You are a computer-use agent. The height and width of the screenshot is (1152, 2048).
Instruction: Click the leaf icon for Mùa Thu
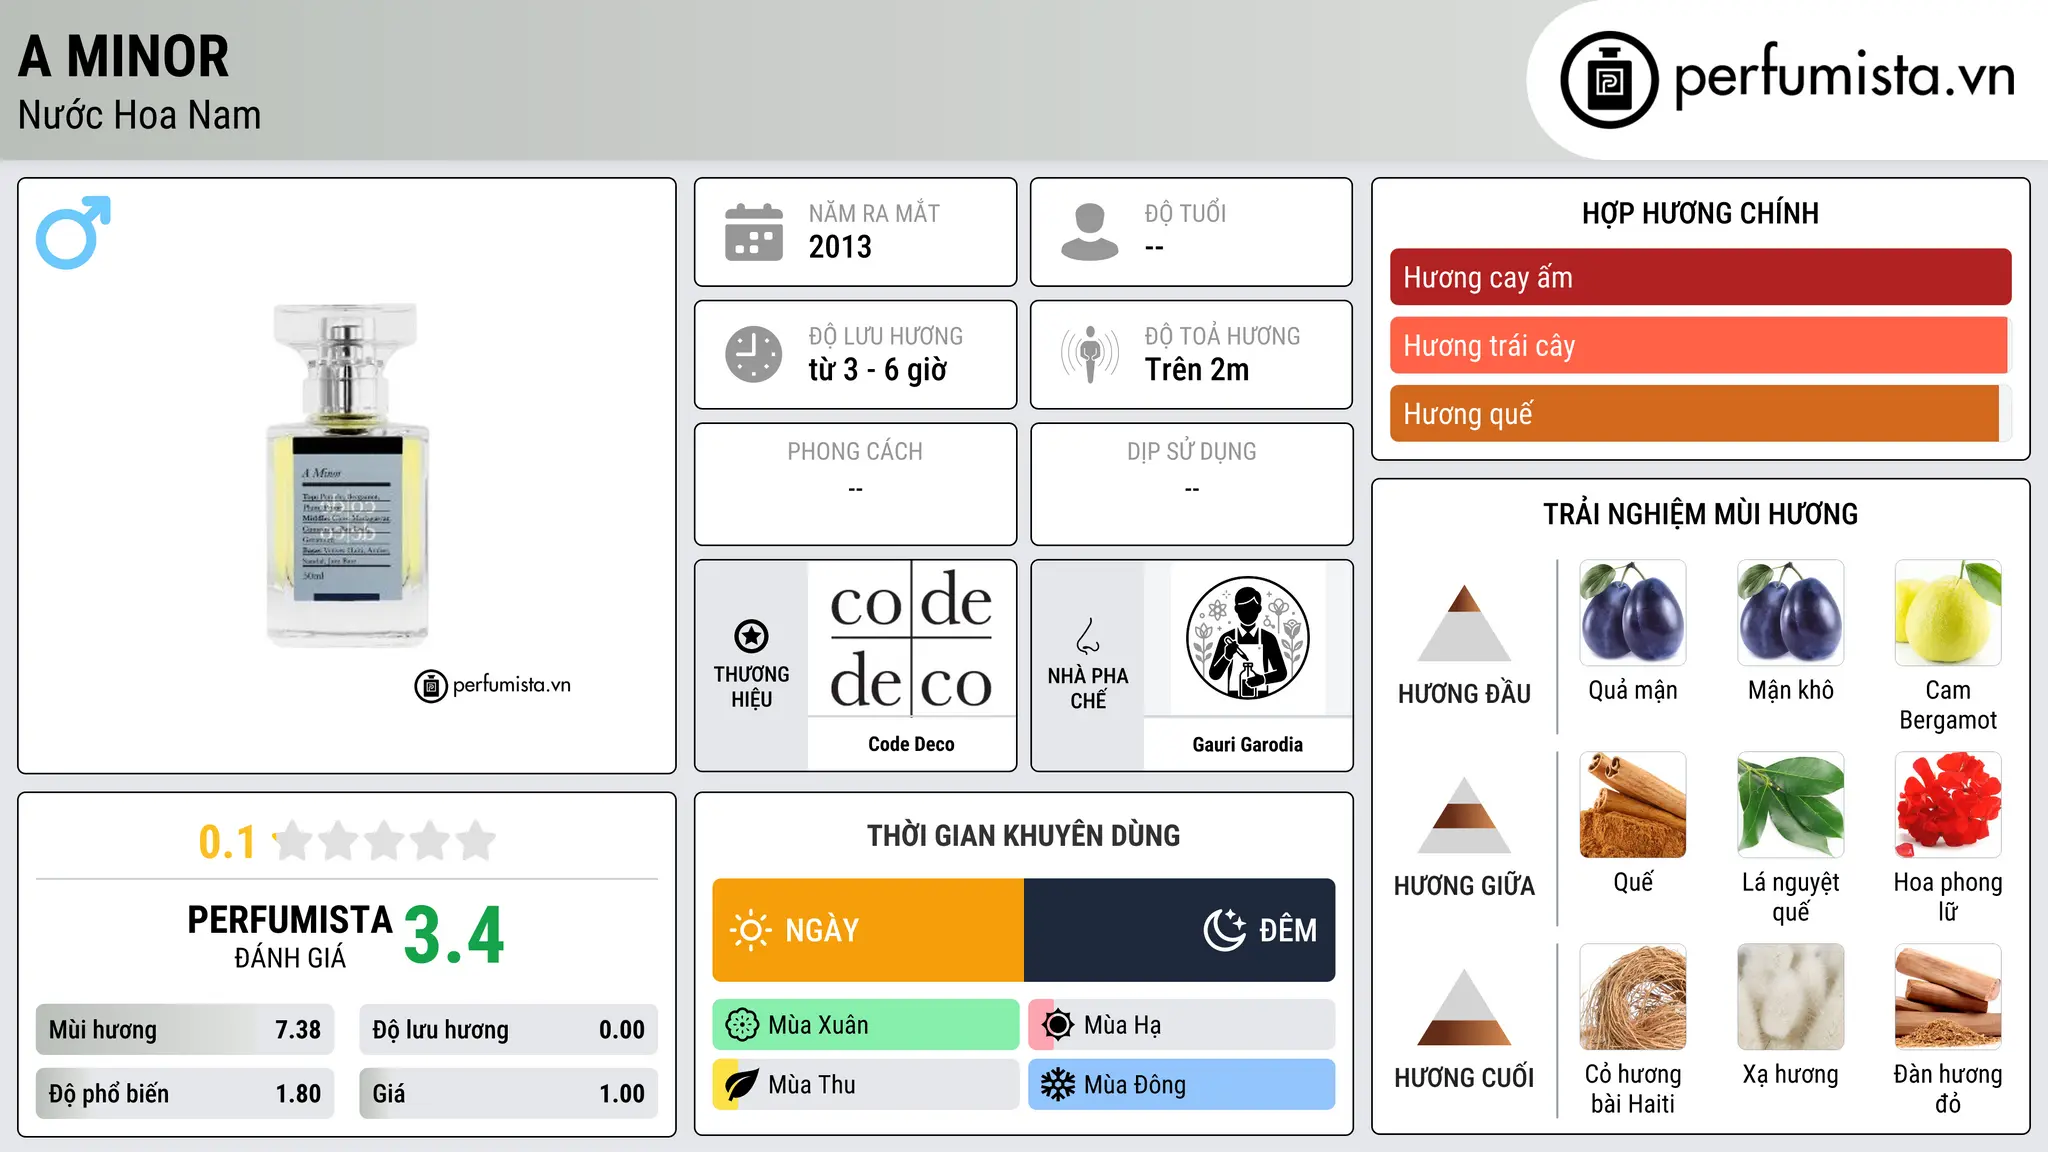[x=742, y=1085]
